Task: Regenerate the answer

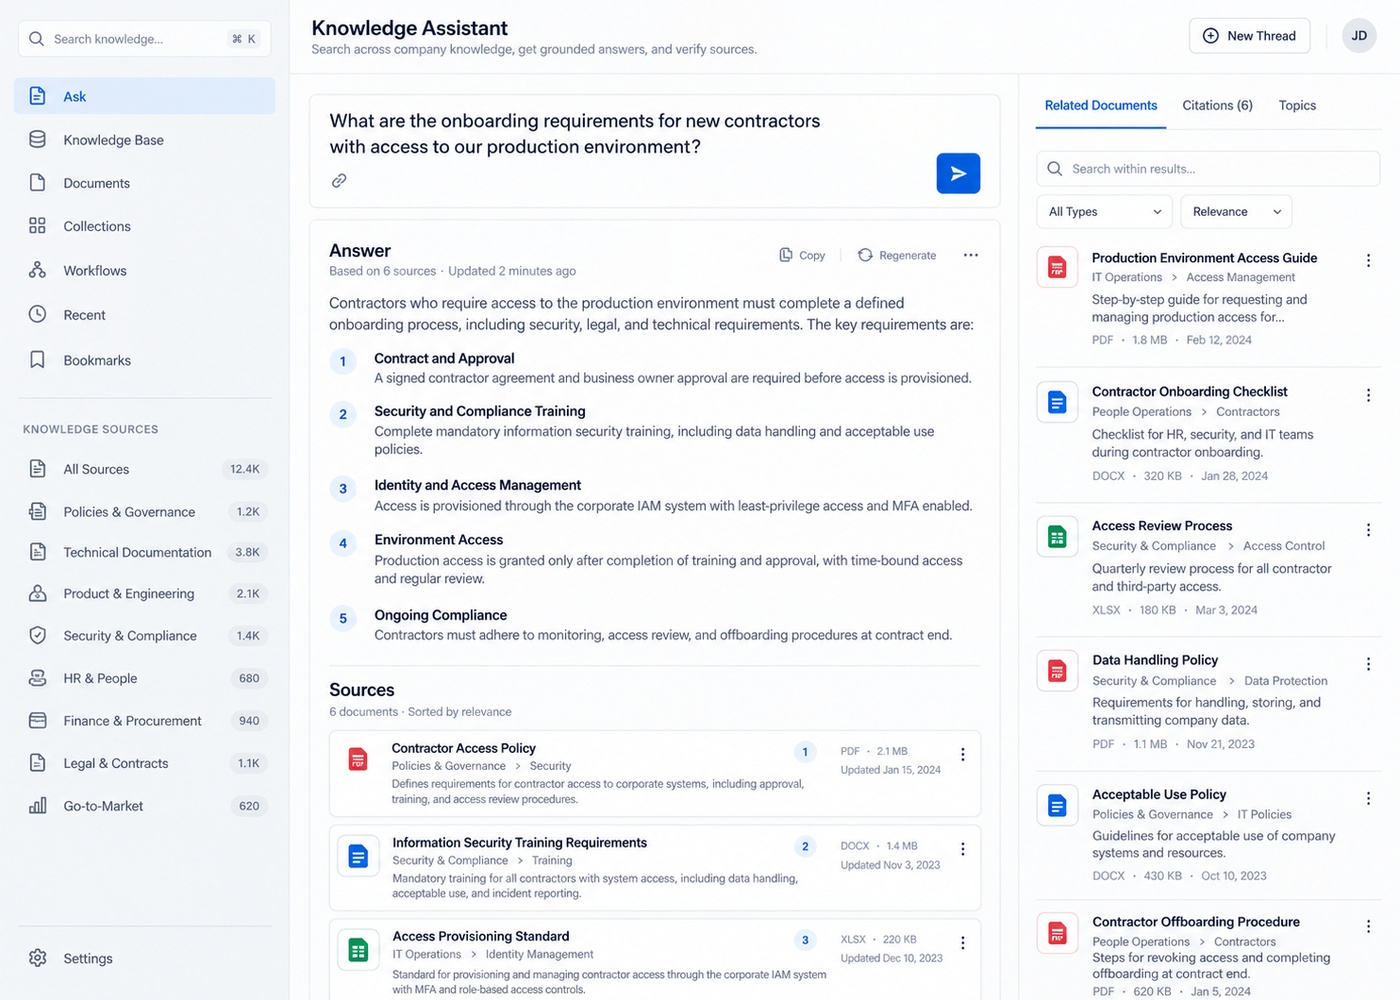Action: tap(897, 255)
